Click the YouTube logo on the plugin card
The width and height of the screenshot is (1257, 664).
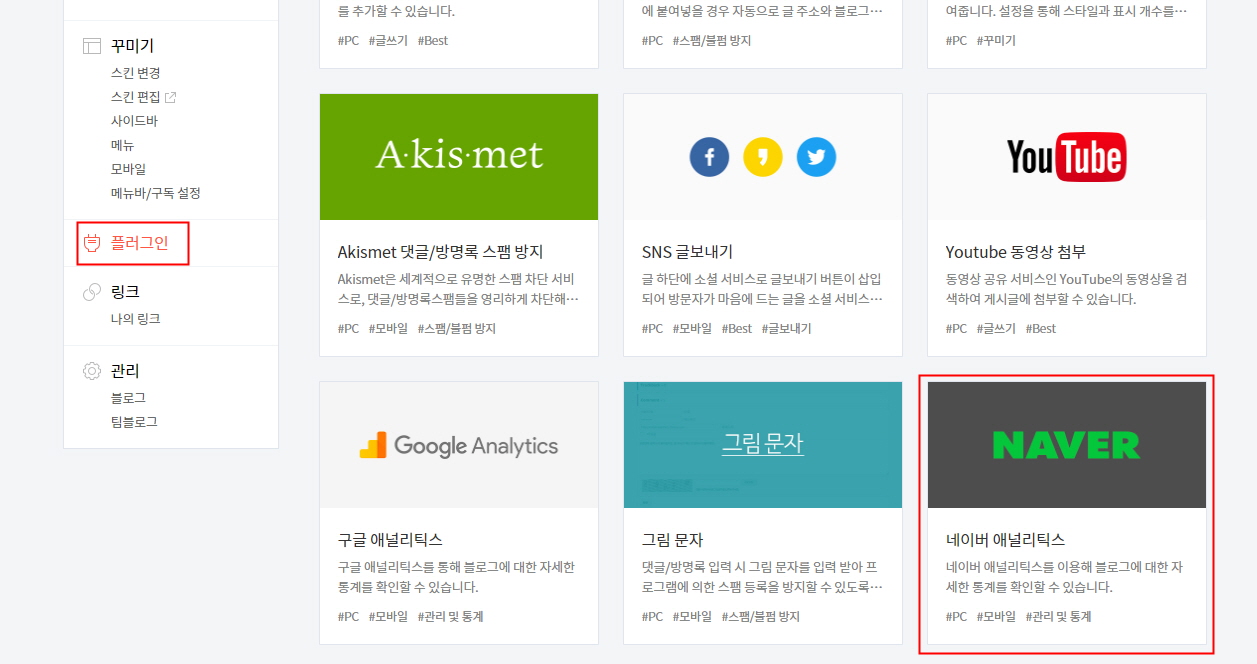1066,156
